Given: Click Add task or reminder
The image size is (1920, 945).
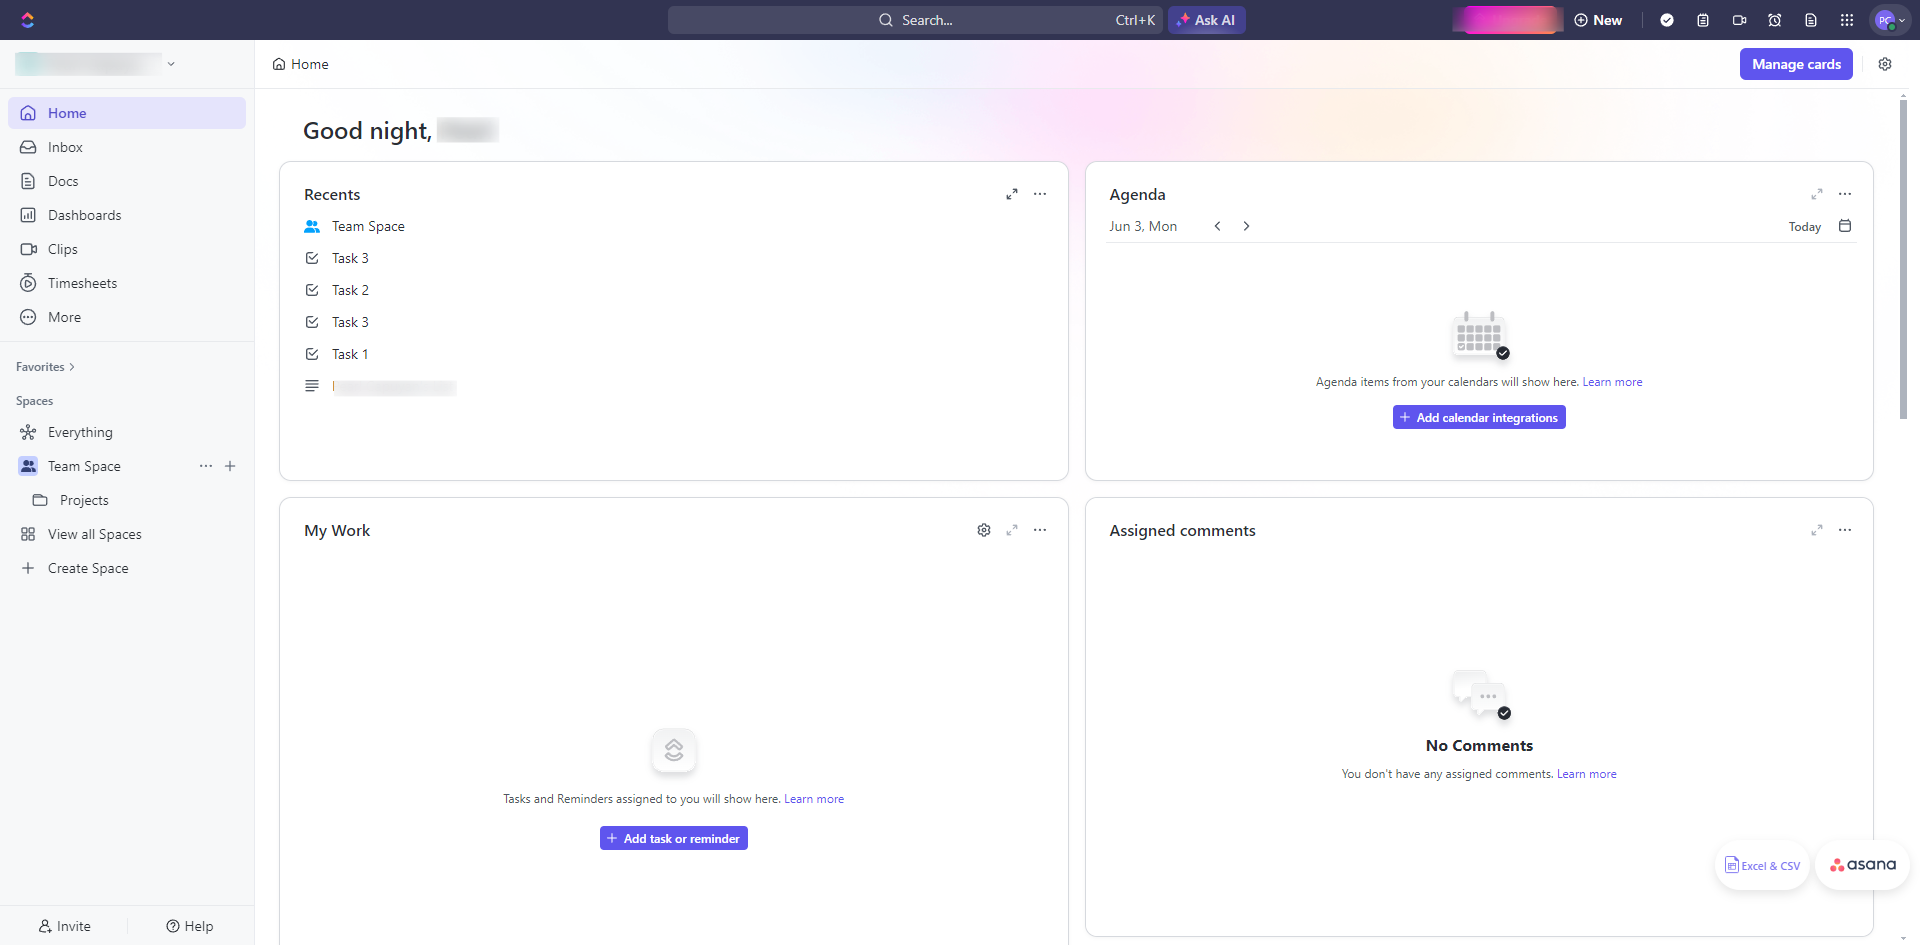Looking at the screenshot, I should pyautogui.click(x=674, y=838).
